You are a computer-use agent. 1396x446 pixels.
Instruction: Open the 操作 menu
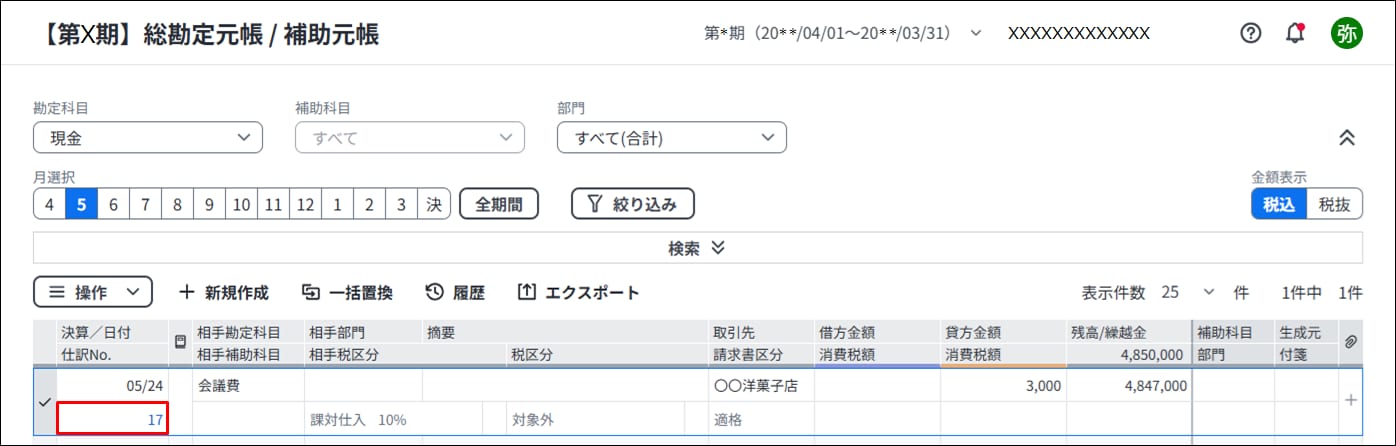point(93,293)
